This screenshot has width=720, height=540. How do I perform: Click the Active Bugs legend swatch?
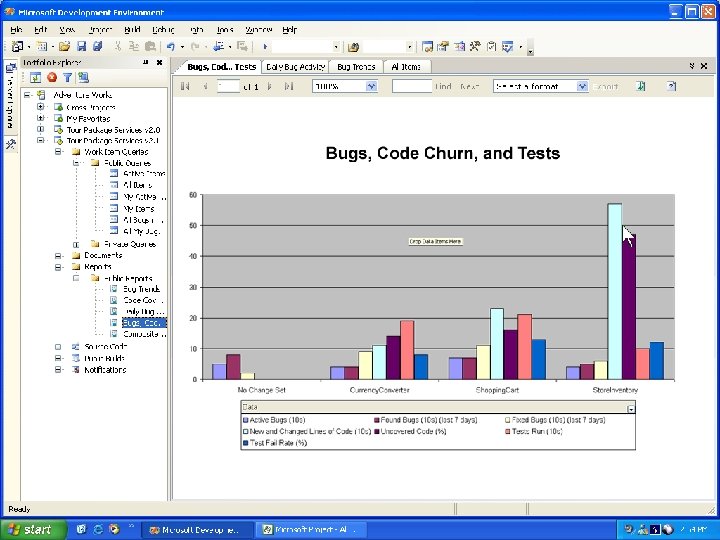[246, 420]
